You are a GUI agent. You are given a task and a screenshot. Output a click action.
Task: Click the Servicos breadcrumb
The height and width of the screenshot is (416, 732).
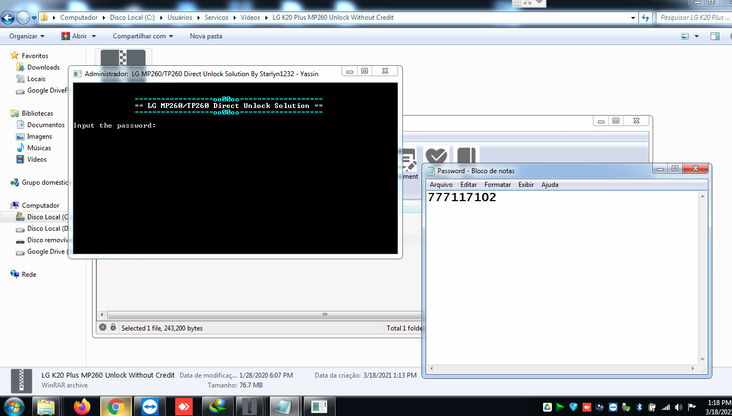(x=216, y=17)
